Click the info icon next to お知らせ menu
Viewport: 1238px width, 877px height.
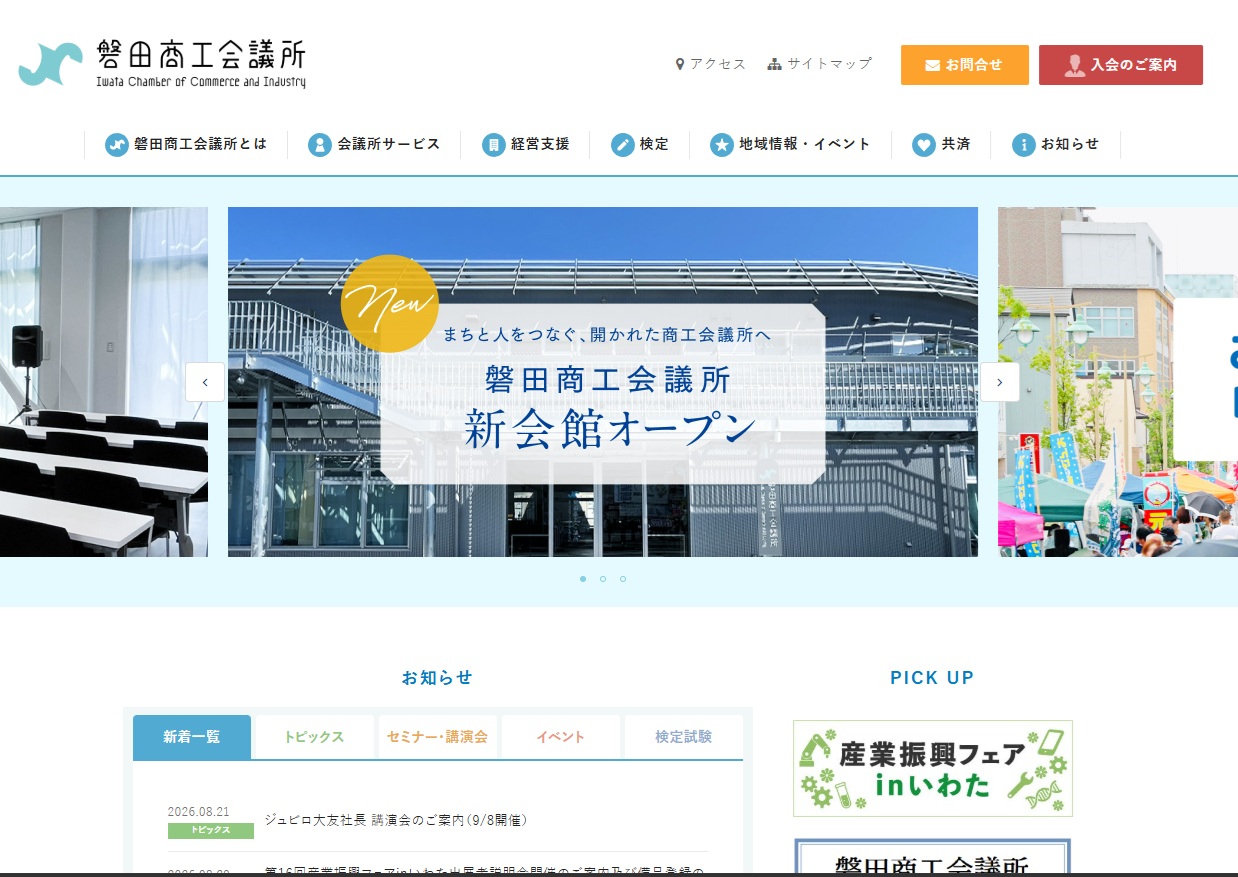pos(1023,145)
